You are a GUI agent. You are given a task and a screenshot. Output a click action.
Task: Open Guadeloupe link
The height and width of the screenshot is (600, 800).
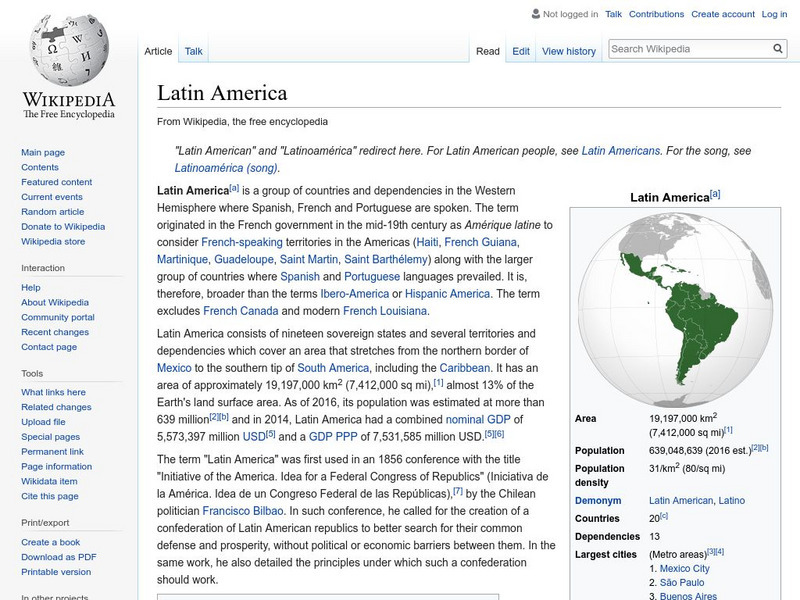click(x=244, y=259)
